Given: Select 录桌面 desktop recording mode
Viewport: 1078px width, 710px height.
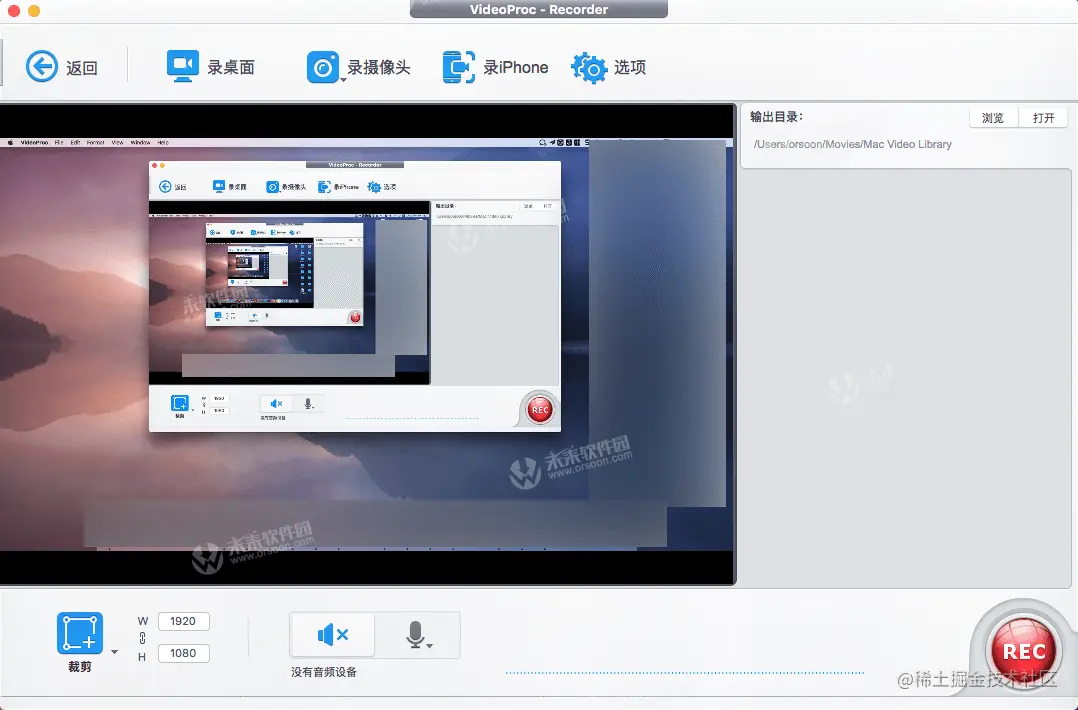Looking at the screenshot, I should 210,67.
